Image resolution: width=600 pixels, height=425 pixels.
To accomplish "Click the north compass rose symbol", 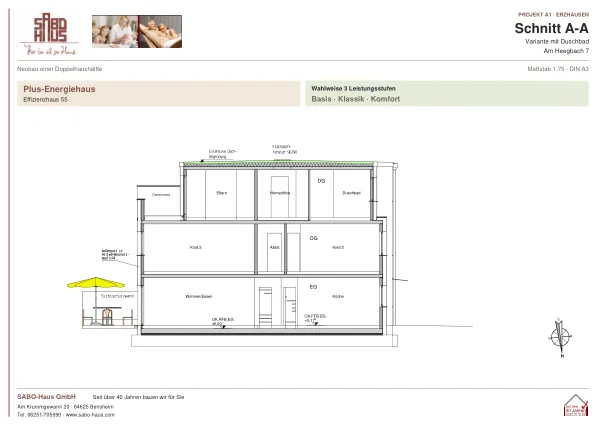I will pyautogui.click(x=560, y=338).
